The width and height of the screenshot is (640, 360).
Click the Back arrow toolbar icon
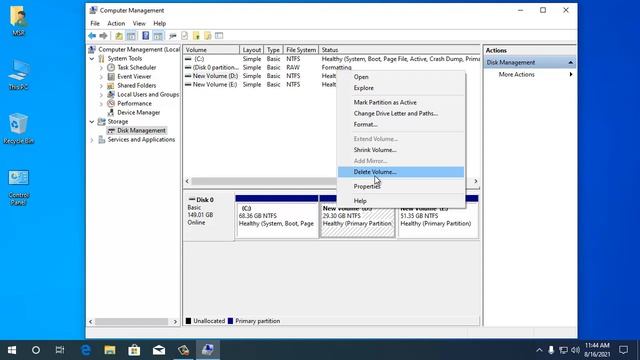coord(92,36)
